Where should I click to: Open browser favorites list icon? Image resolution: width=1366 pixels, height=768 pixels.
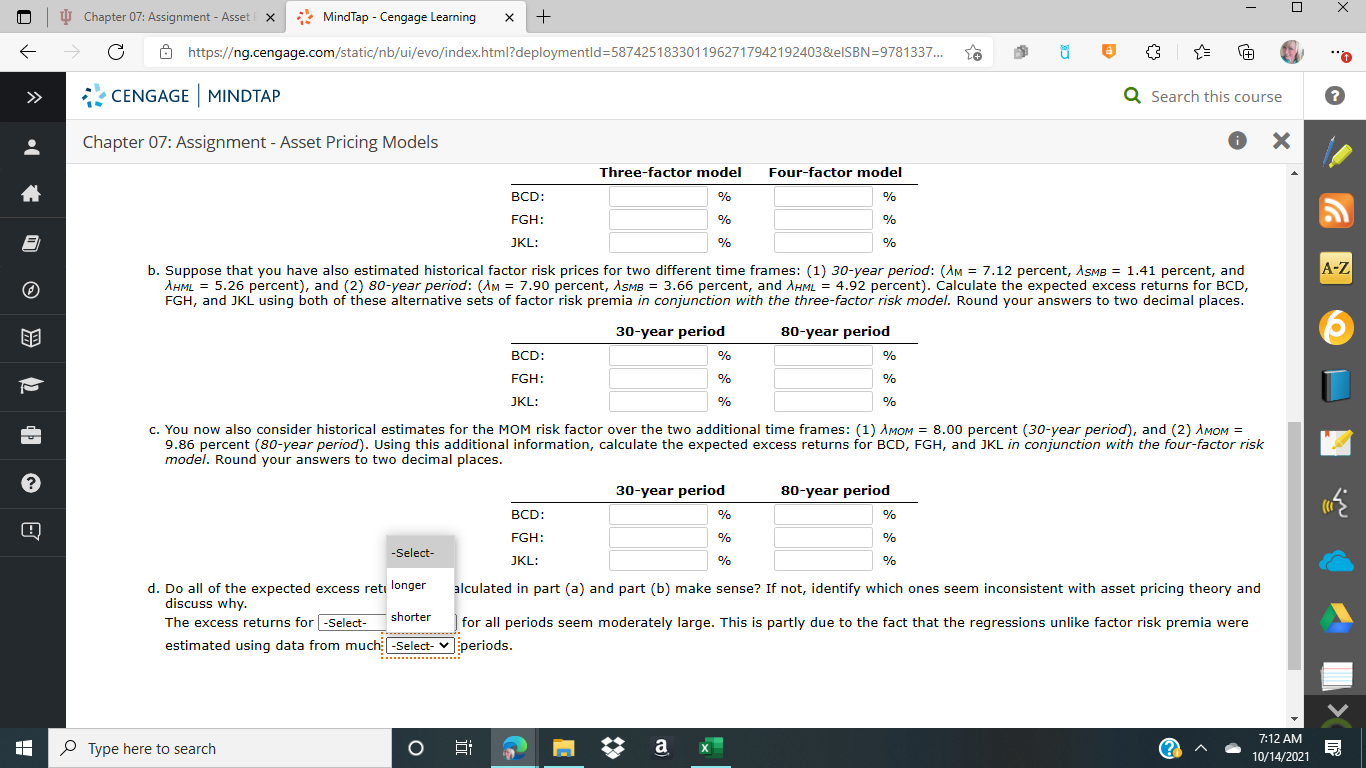click(x=1201, y=52)
